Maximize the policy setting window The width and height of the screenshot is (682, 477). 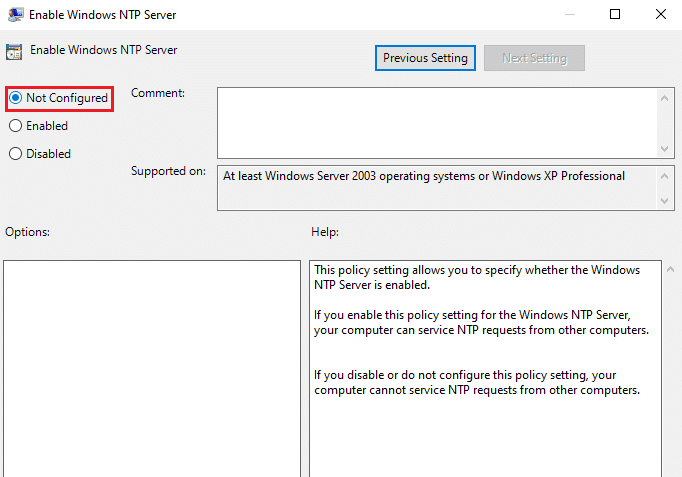coord(615,14)
